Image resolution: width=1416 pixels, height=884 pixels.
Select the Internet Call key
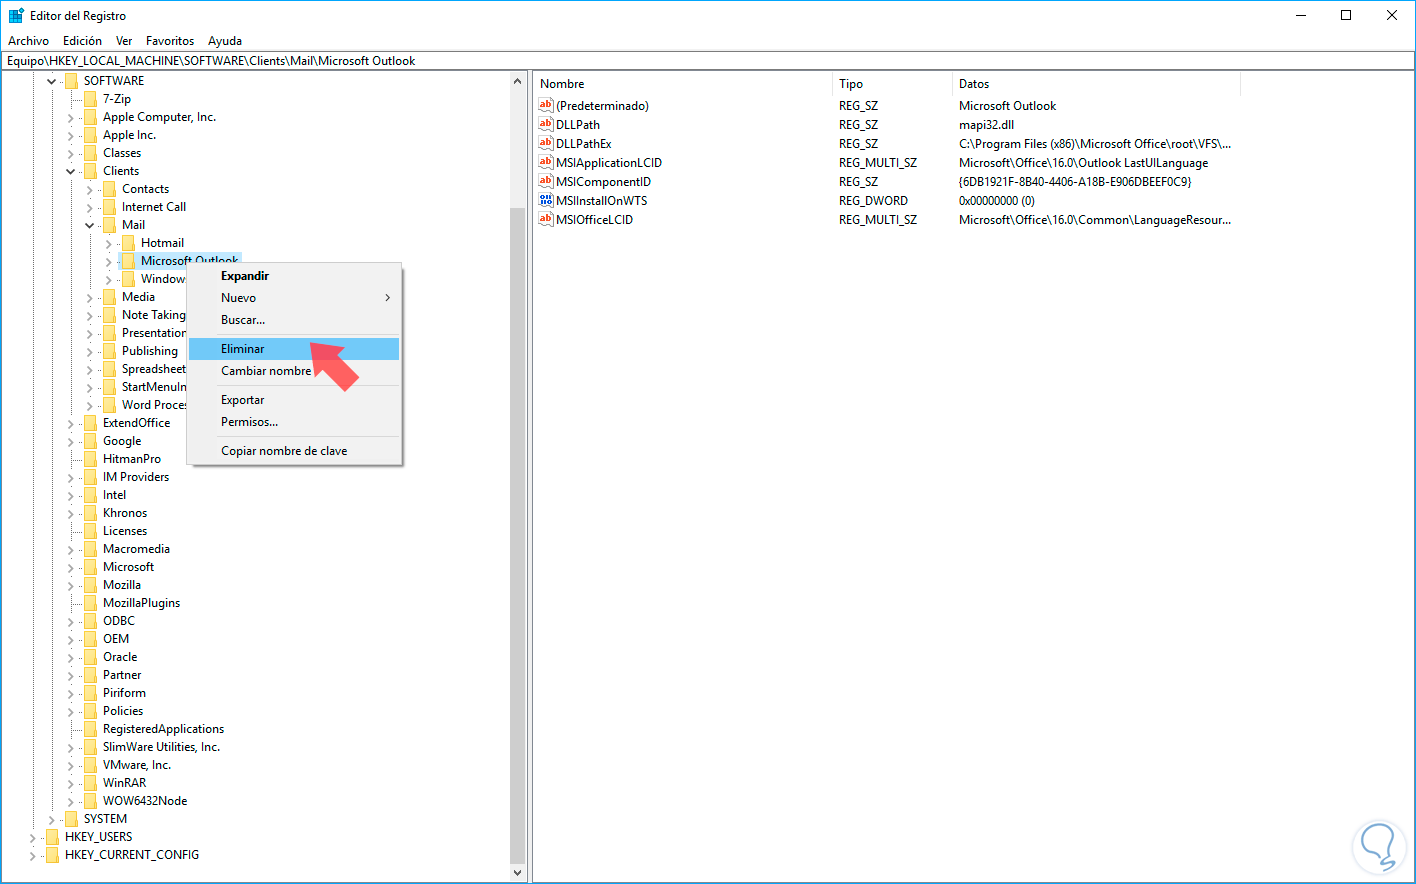[x=154, y=207]
